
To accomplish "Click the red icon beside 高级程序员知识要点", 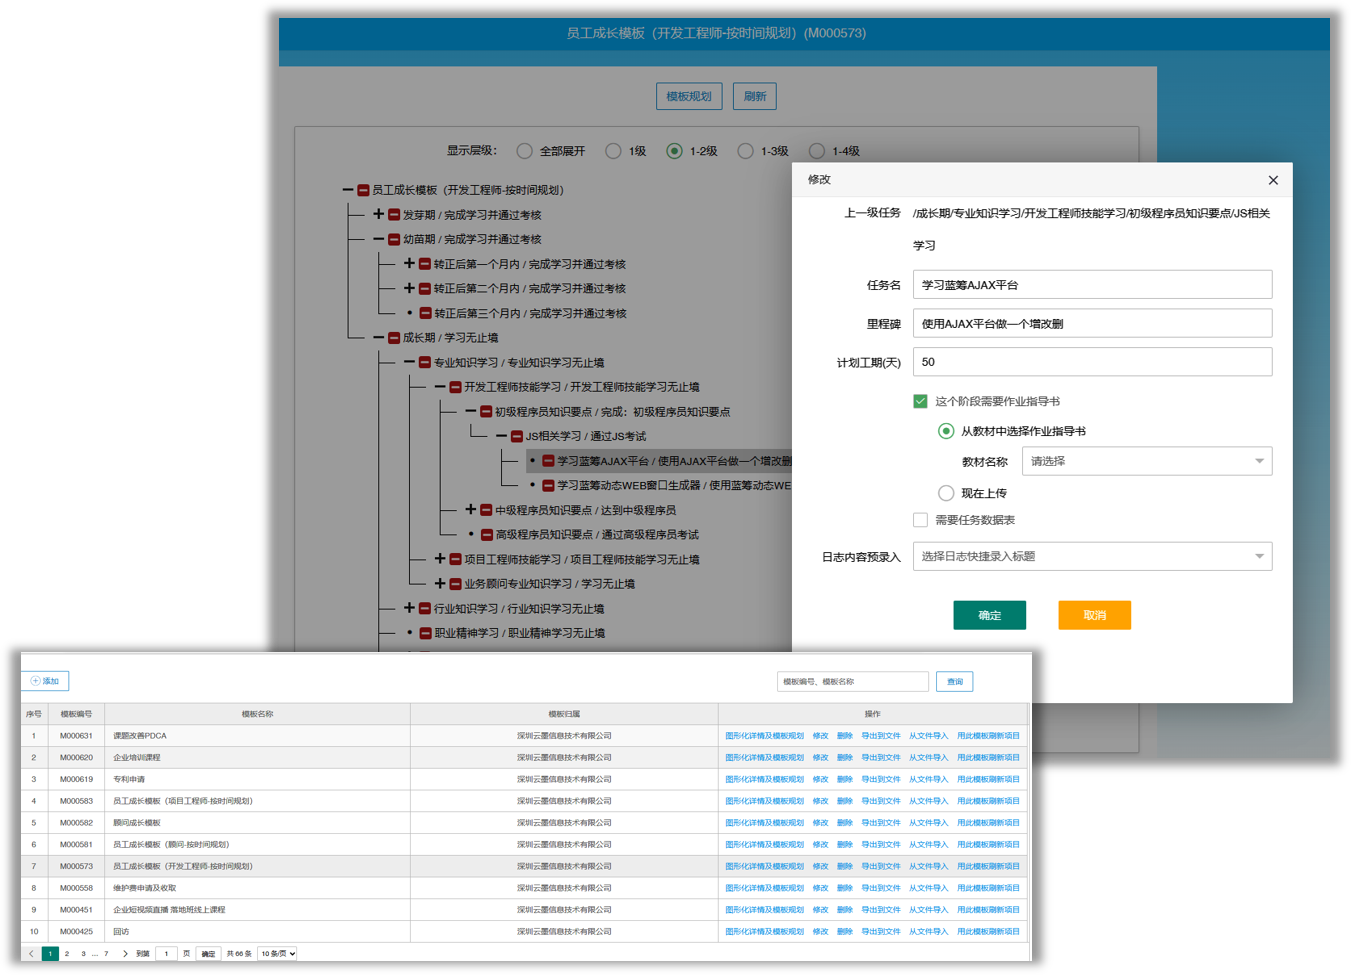I will point(486,535).
